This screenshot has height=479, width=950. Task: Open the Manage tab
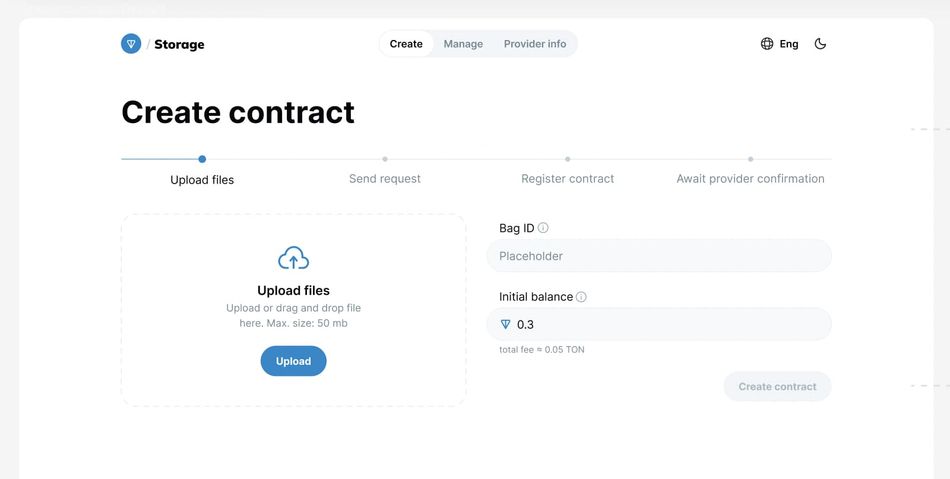(x=463, y=44)
